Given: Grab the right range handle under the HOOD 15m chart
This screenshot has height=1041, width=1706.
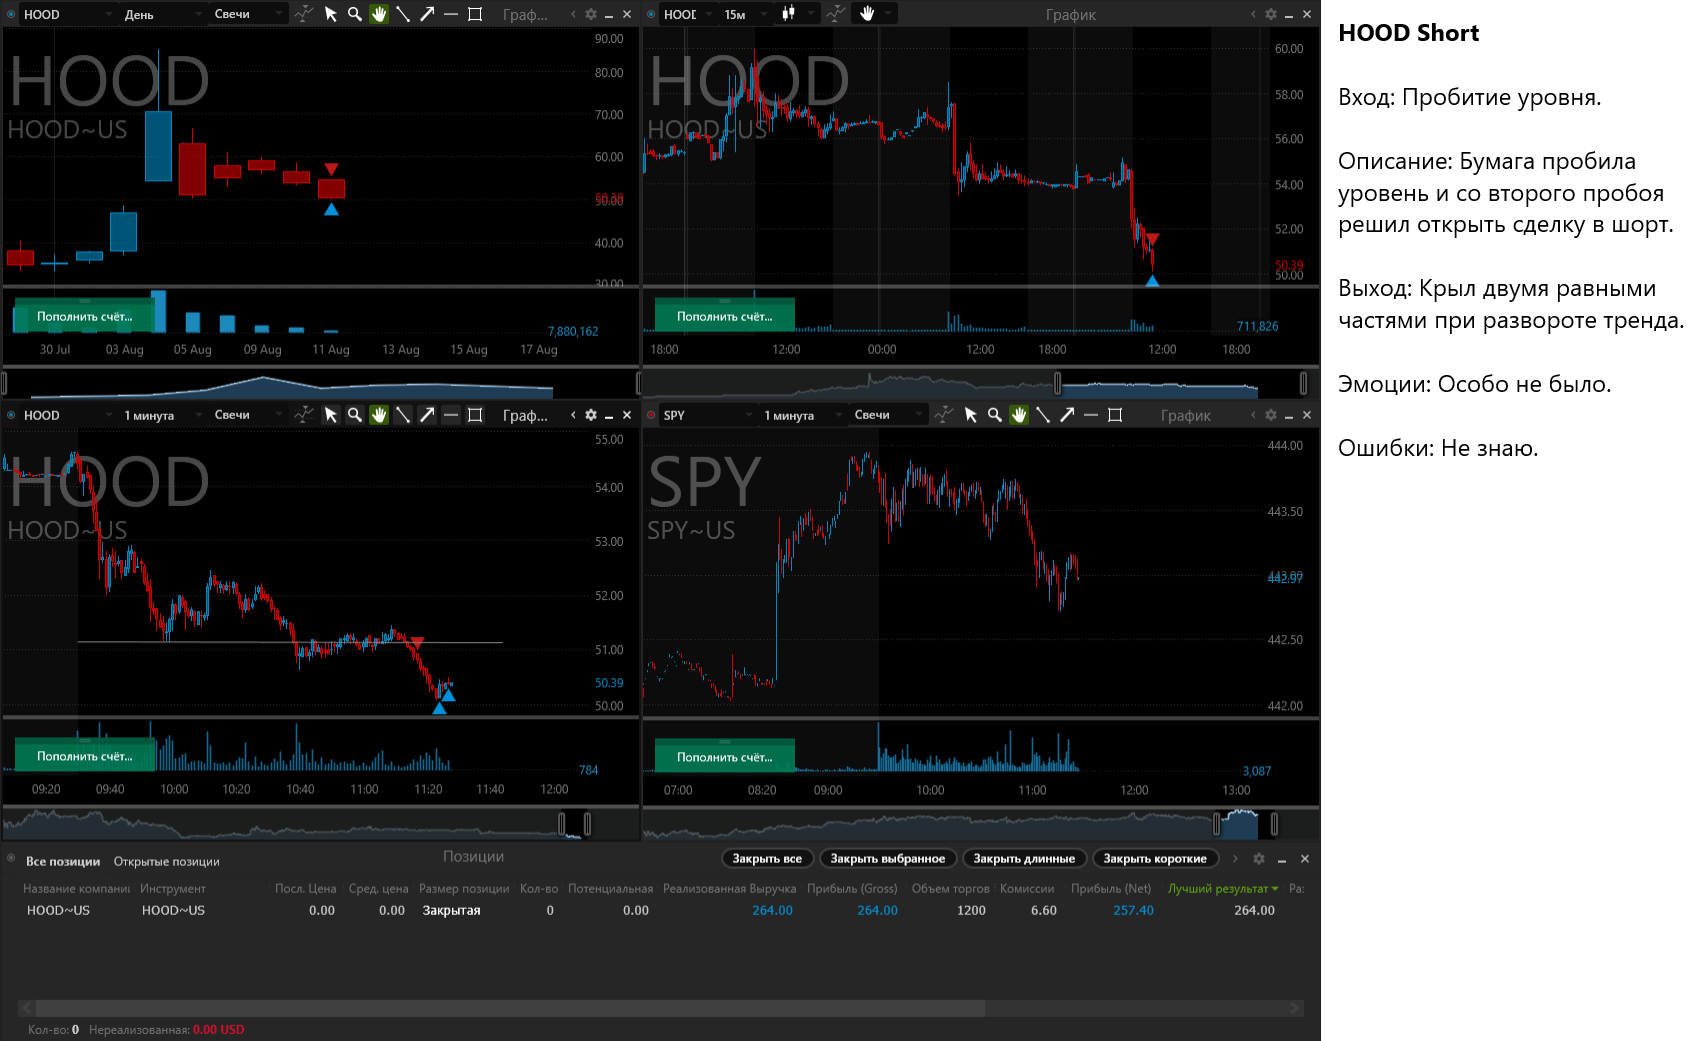Looking at the screenshot, I should tap(1303, 383).
